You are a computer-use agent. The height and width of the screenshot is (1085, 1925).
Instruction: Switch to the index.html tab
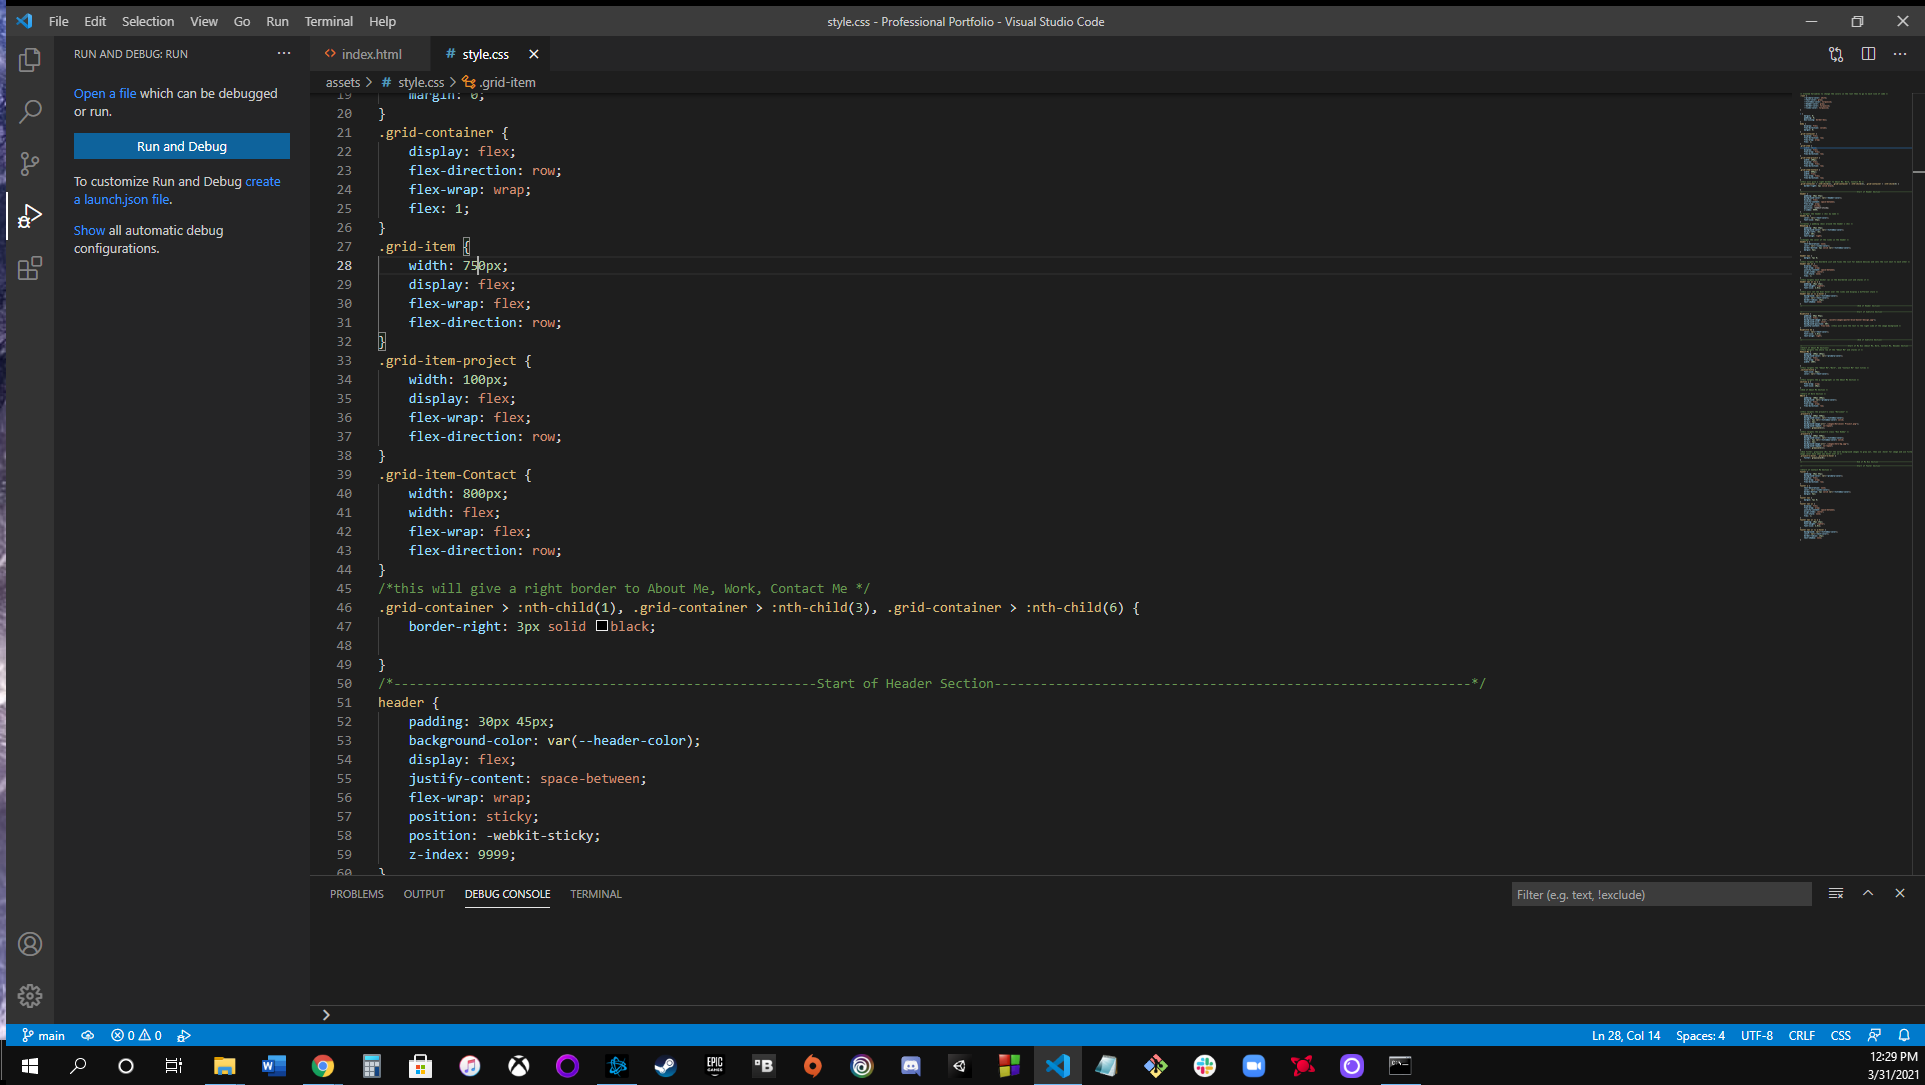pyautogui.click(x=369, y=53)
